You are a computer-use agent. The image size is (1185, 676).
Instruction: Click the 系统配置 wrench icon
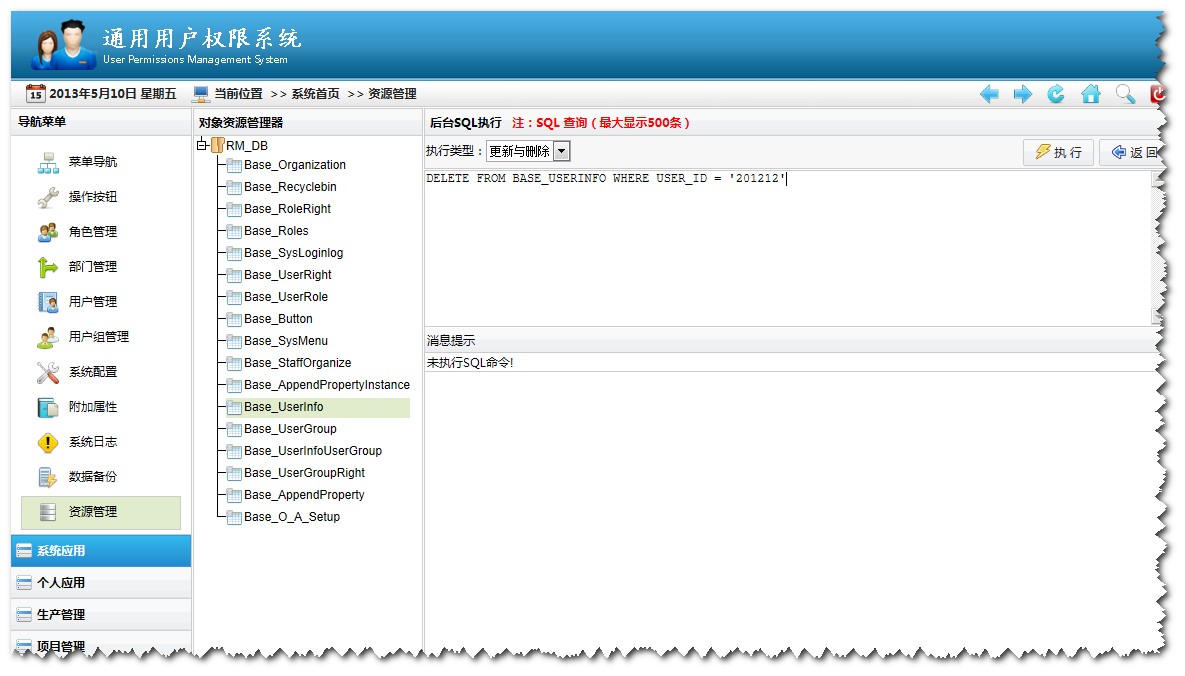click(x=46, y=371)
